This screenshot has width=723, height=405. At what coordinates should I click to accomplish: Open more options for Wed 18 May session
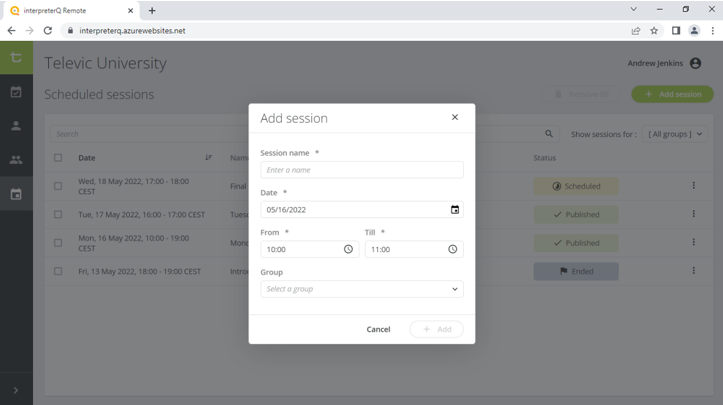click(693, 185)
